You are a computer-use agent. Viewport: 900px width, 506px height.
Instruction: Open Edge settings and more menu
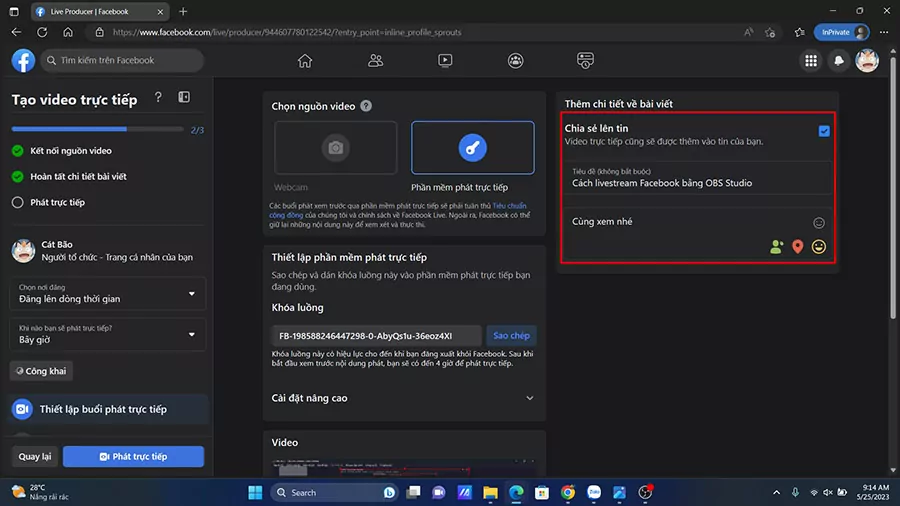pyautogui.click(x=884, y=32)
